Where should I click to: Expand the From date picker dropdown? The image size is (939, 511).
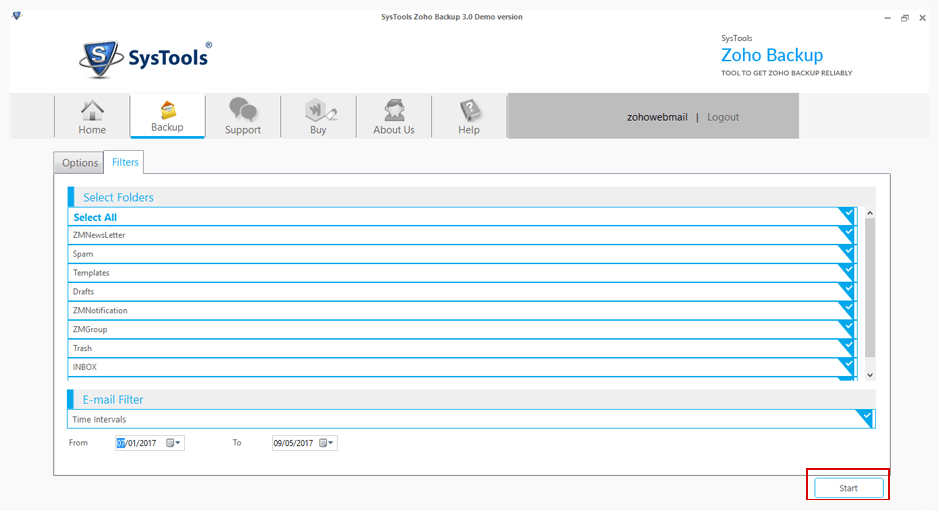point(178,443)
